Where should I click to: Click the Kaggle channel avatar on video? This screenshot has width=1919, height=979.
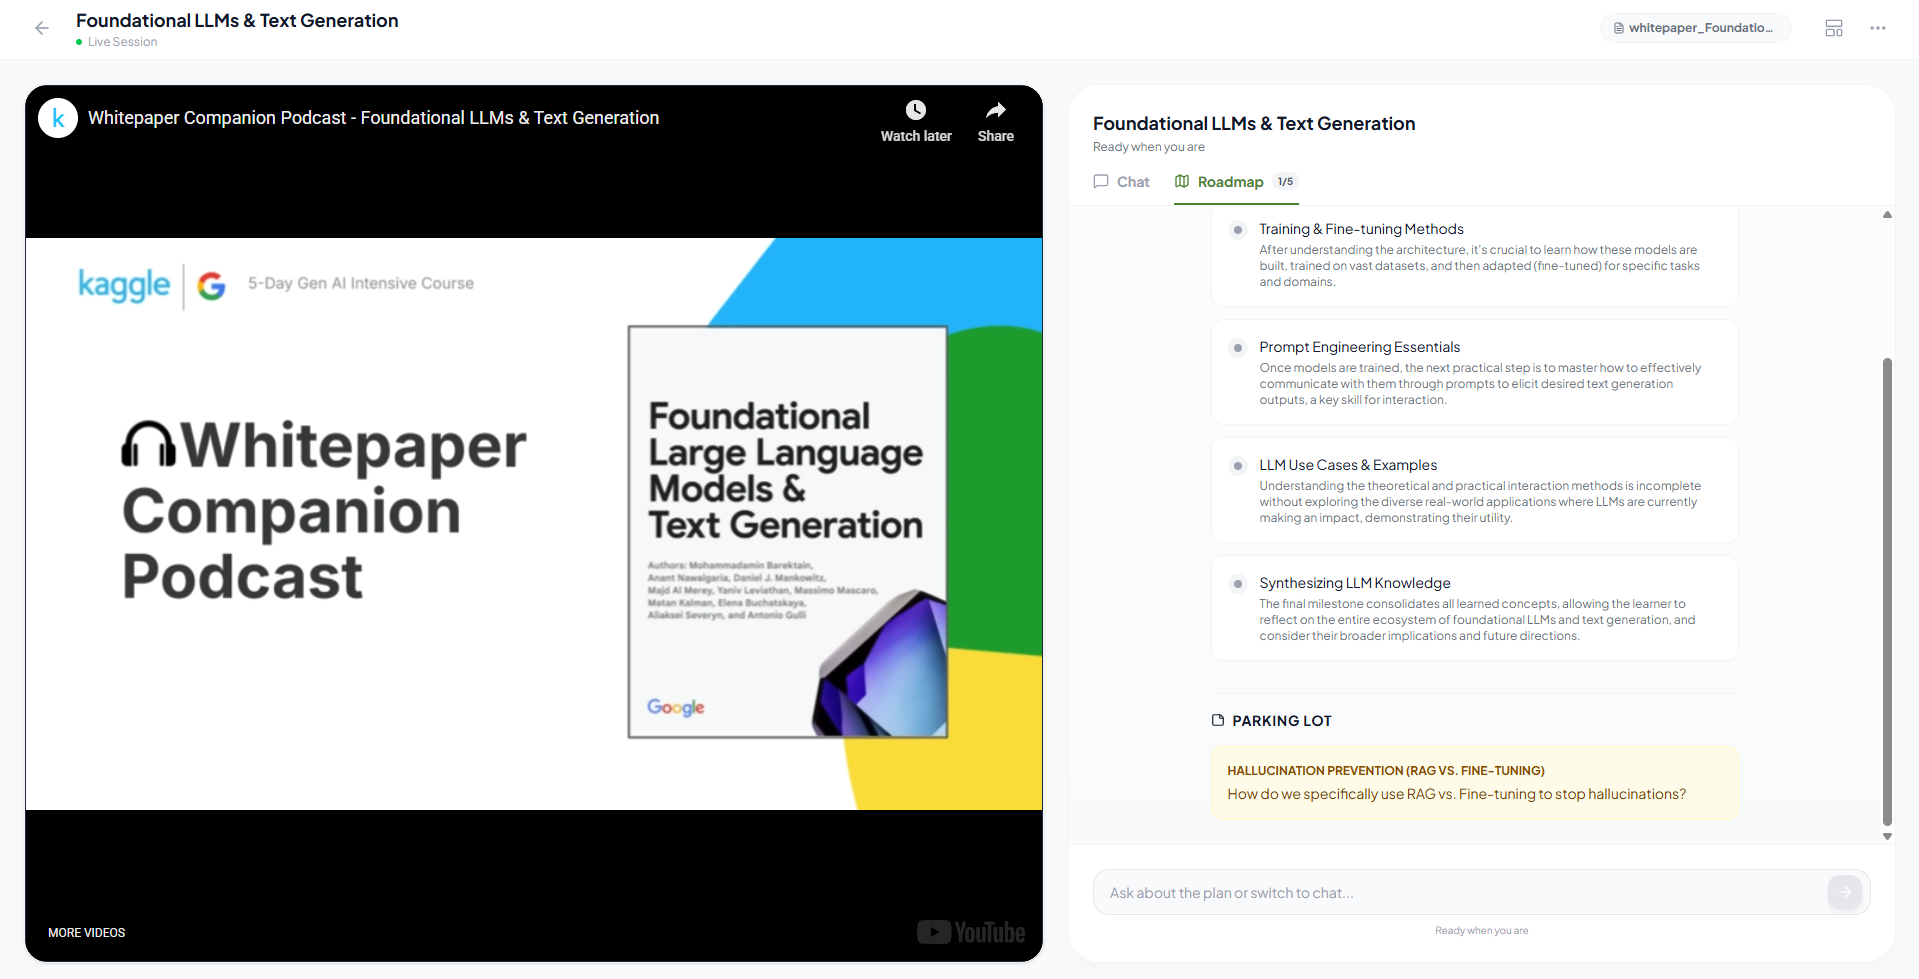58,118
